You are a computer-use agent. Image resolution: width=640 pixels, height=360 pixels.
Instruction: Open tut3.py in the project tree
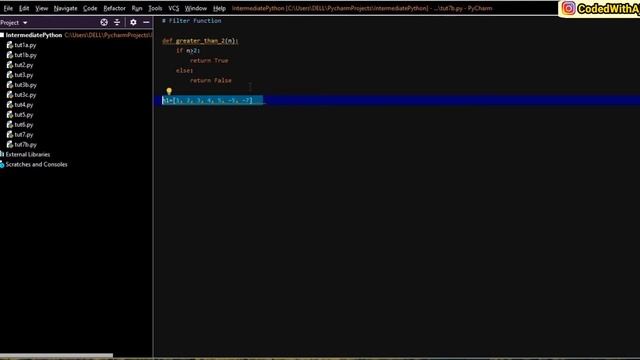(x=24, y=75)
